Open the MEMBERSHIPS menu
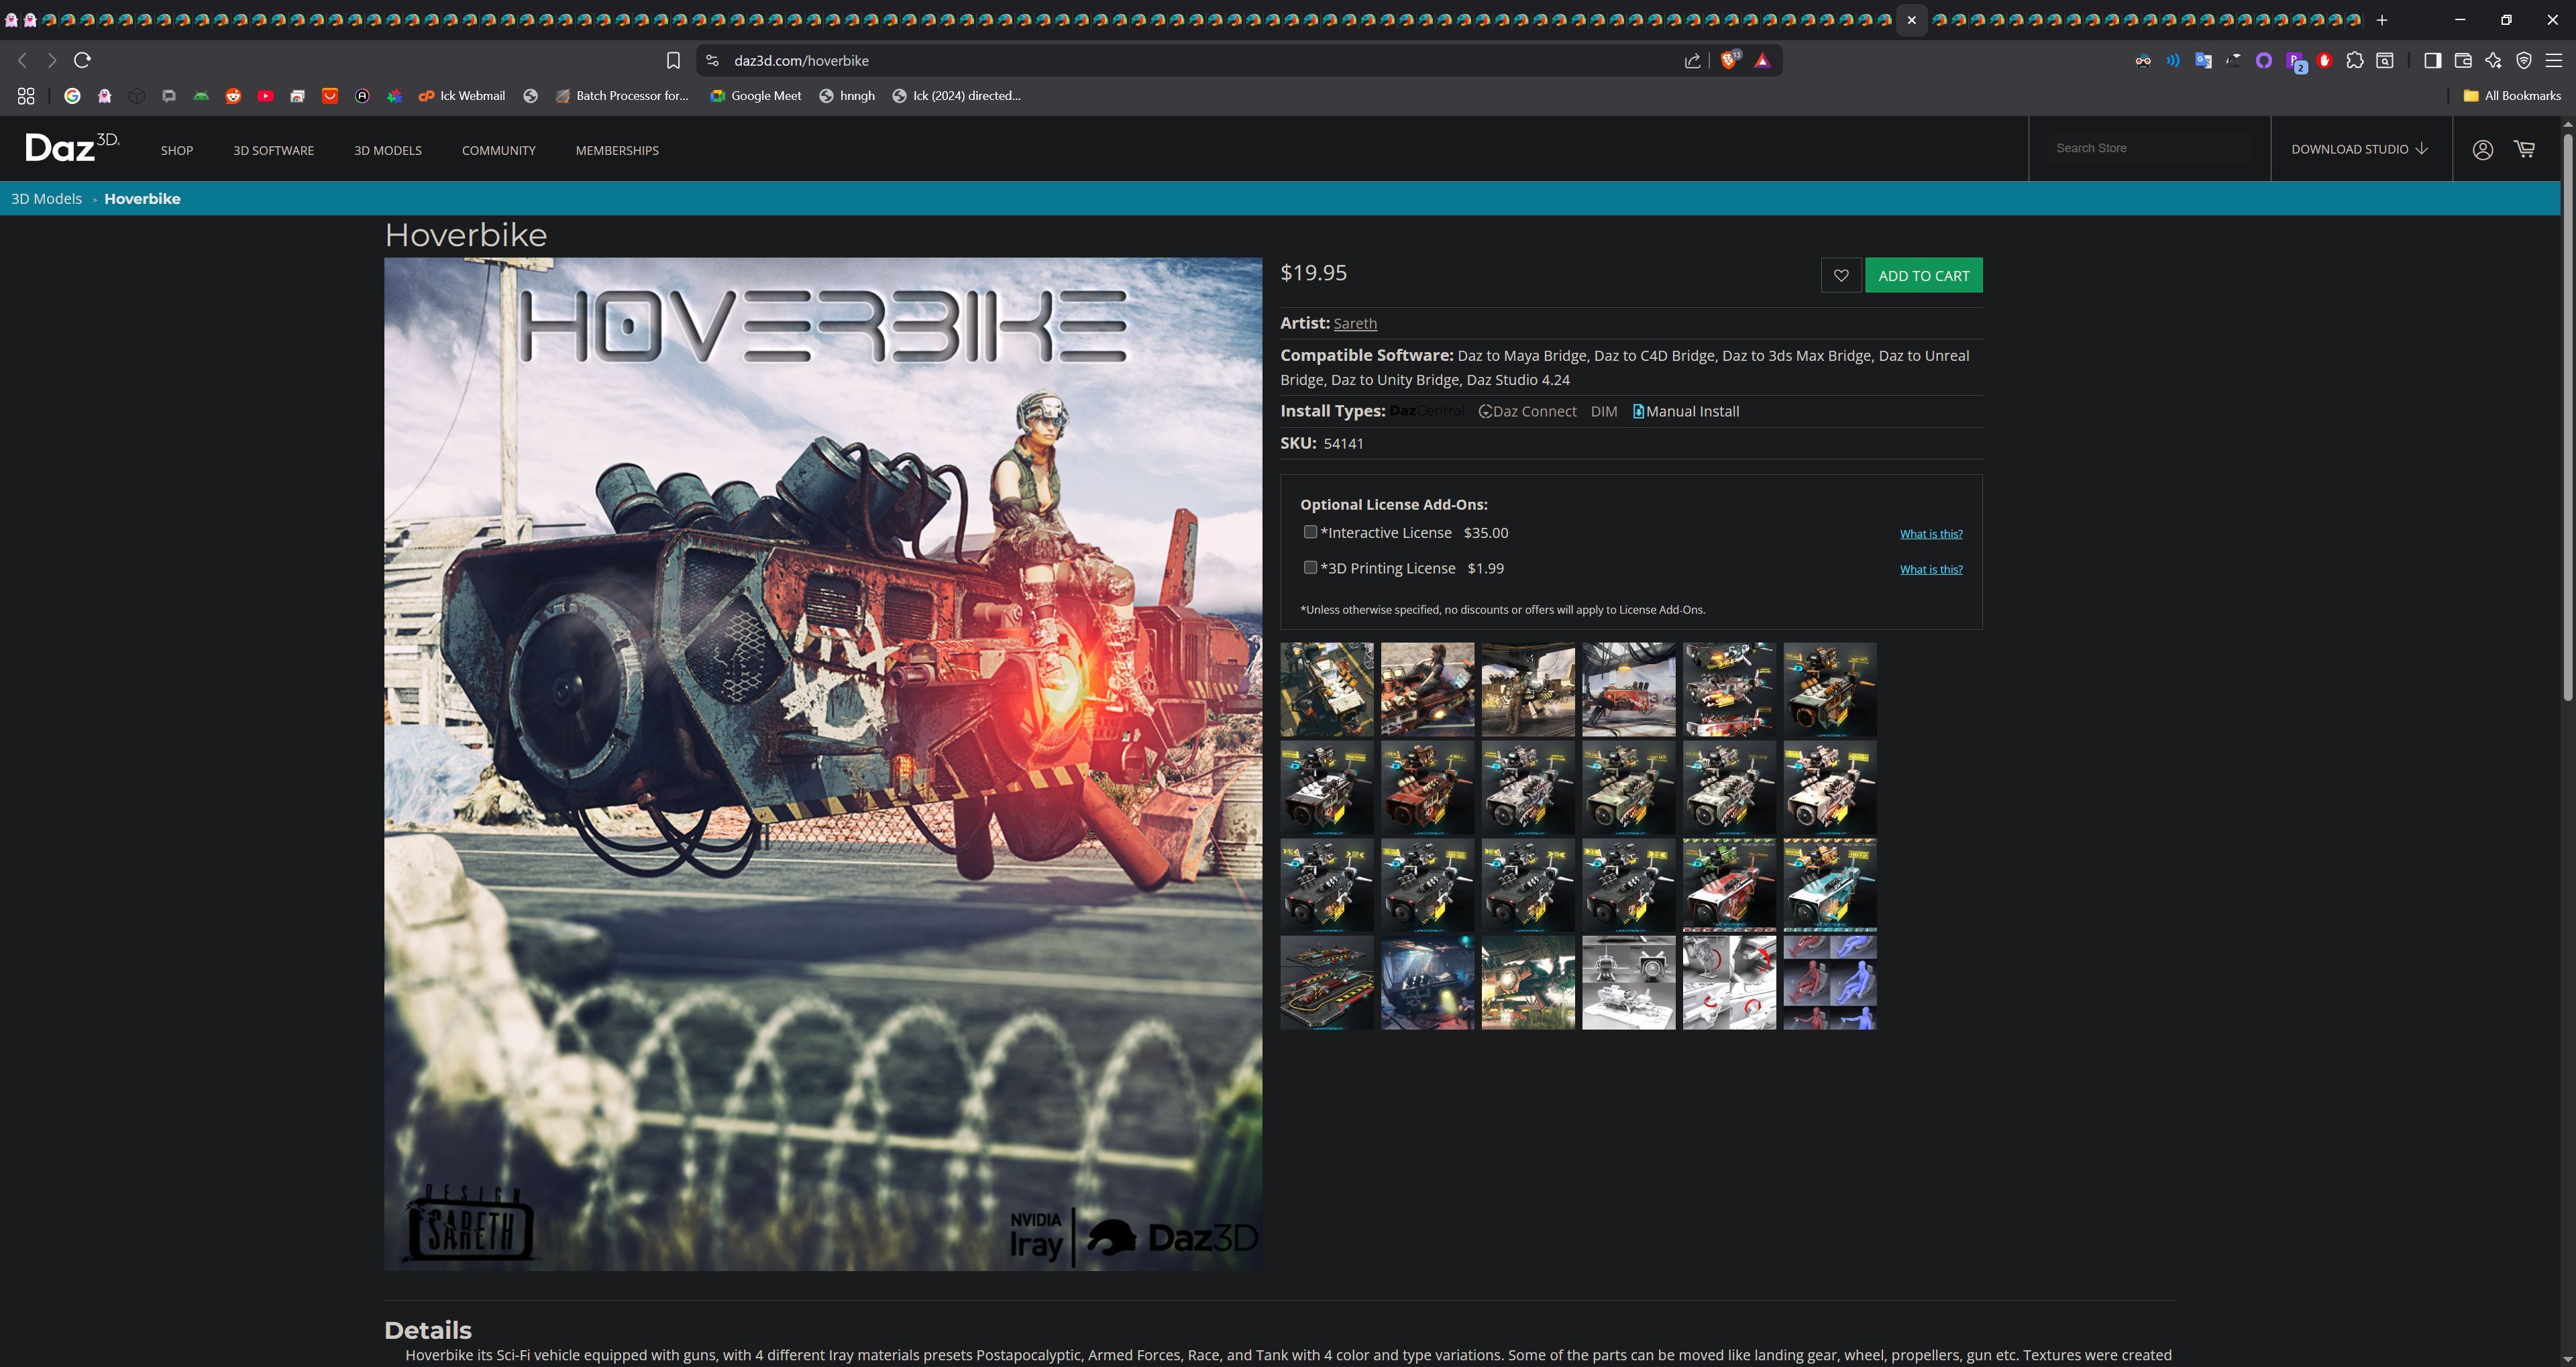Image resolution: width=2576 pixels, height=1367 pixels. (x=617, y=150)
